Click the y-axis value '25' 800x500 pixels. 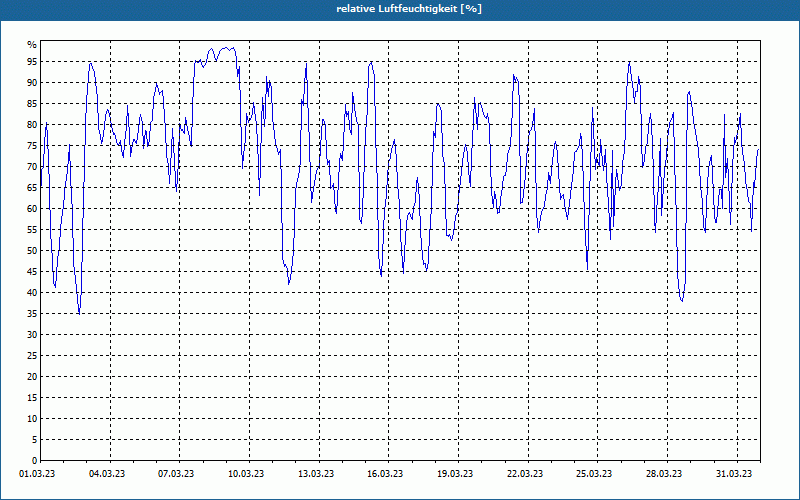click(x=32, y=356)
